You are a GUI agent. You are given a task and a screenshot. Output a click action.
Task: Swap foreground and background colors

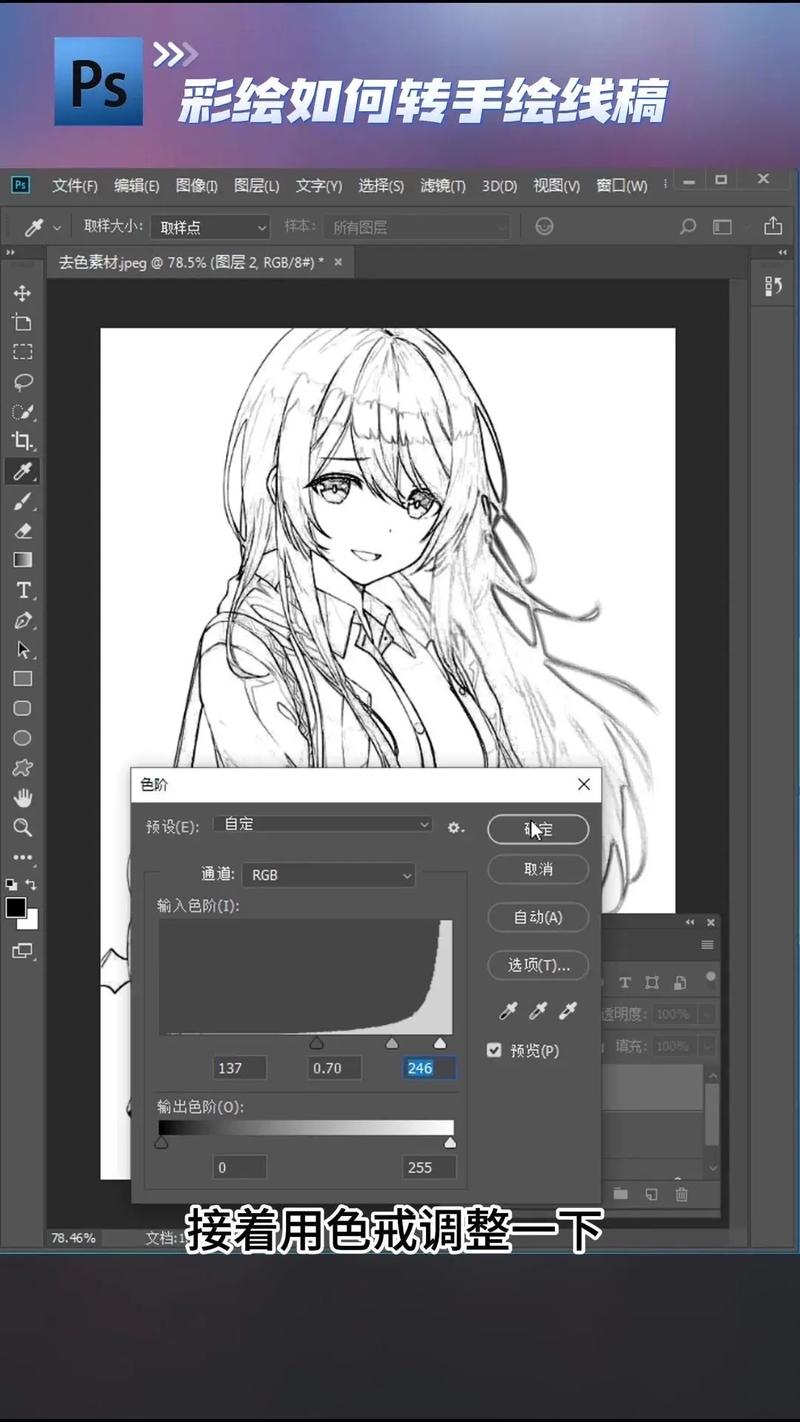[32, 885]
